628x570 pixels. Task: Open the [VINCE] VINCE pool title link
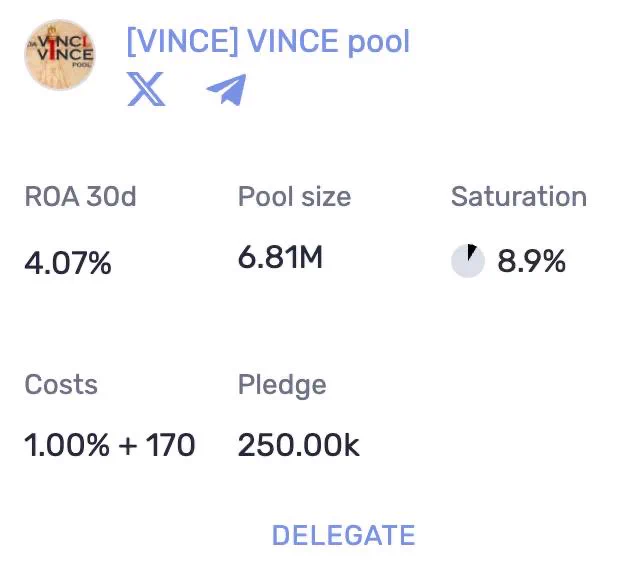click(268, 41)
